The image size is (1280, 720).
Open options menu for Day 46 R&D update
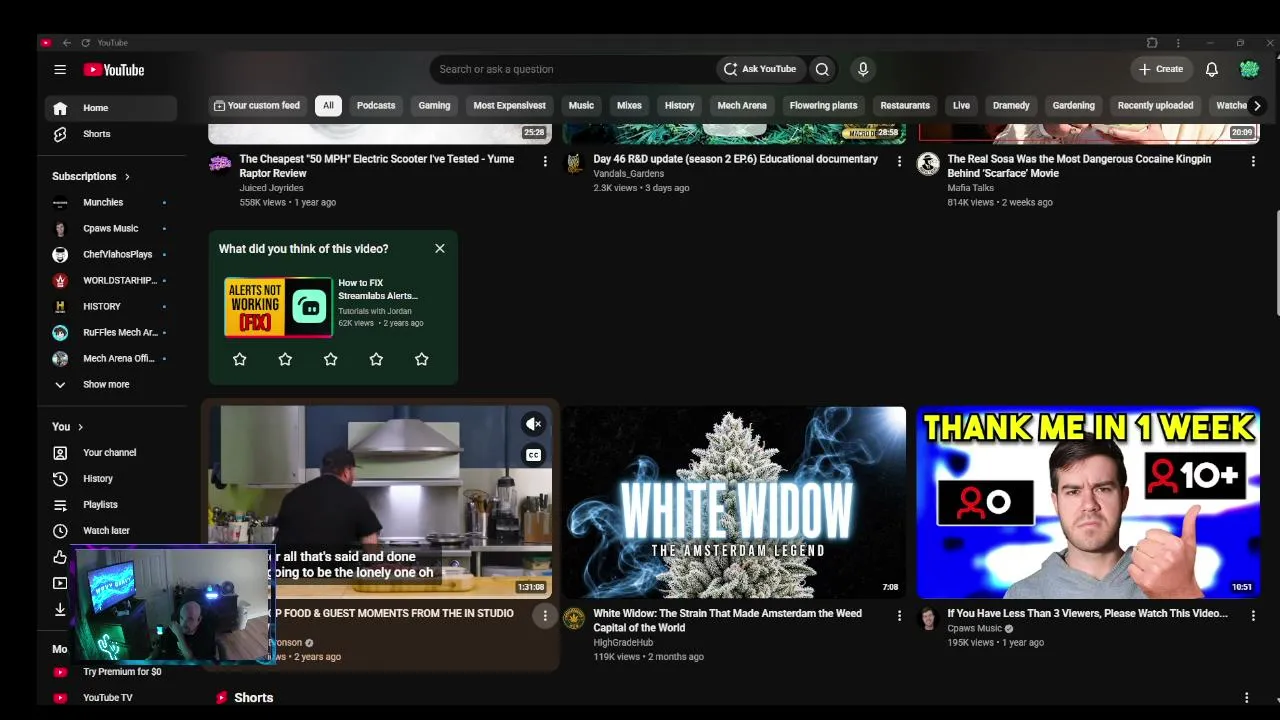[x=899, y=161]
